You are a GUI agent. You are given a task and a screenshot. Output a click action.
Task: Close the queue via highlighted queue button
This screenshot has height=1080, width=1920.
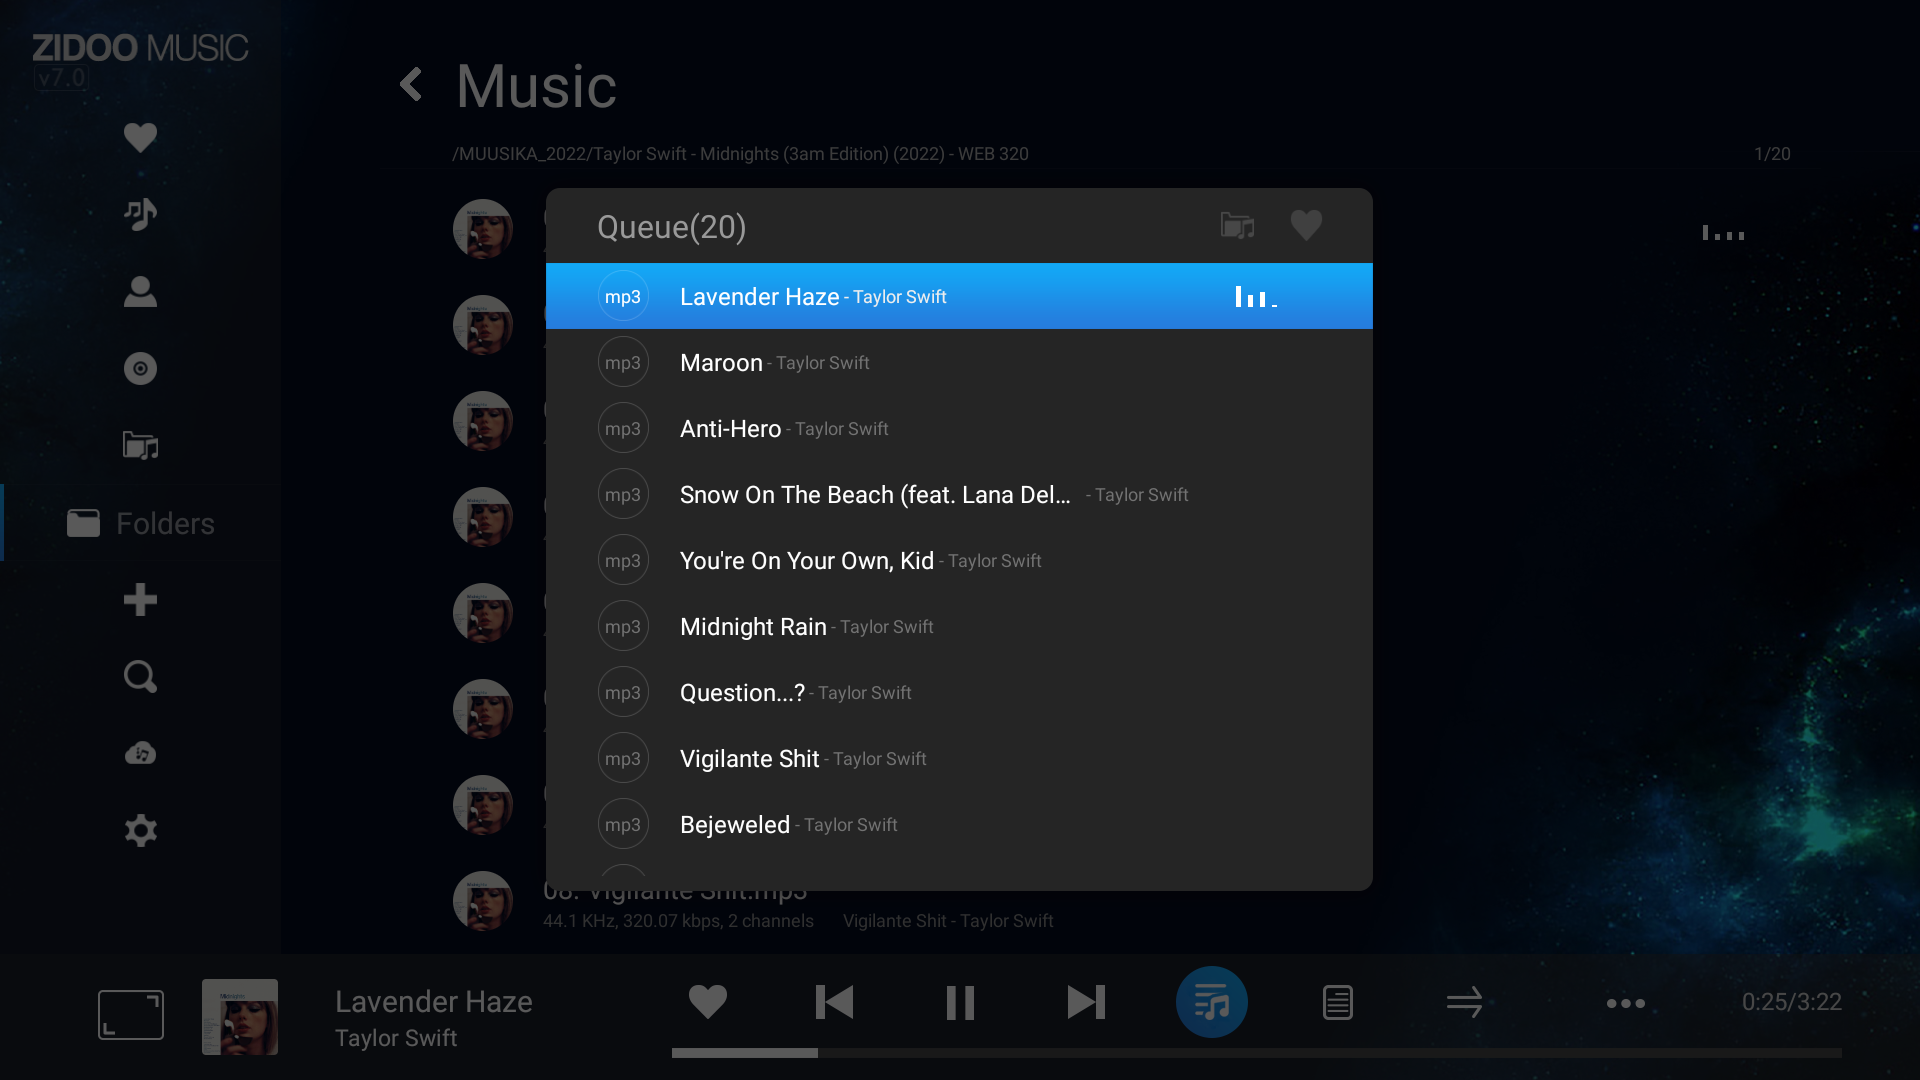1212,1002
